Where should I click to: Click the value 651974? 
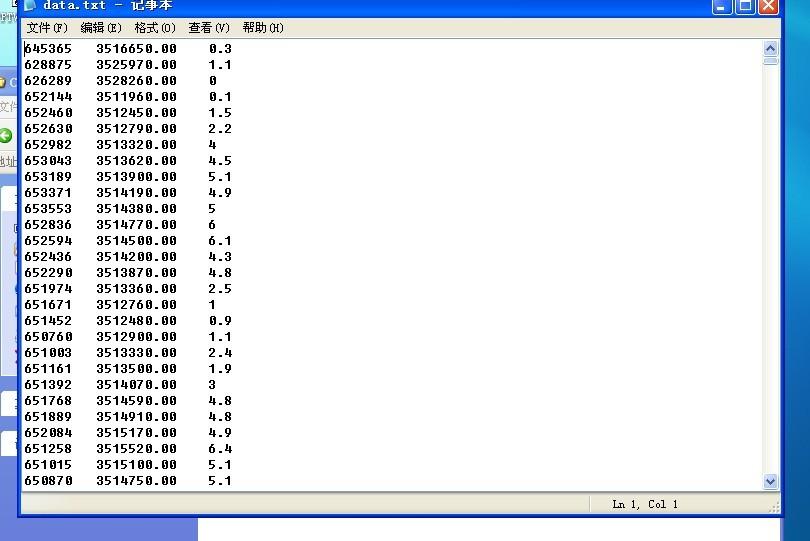point(48,289)
